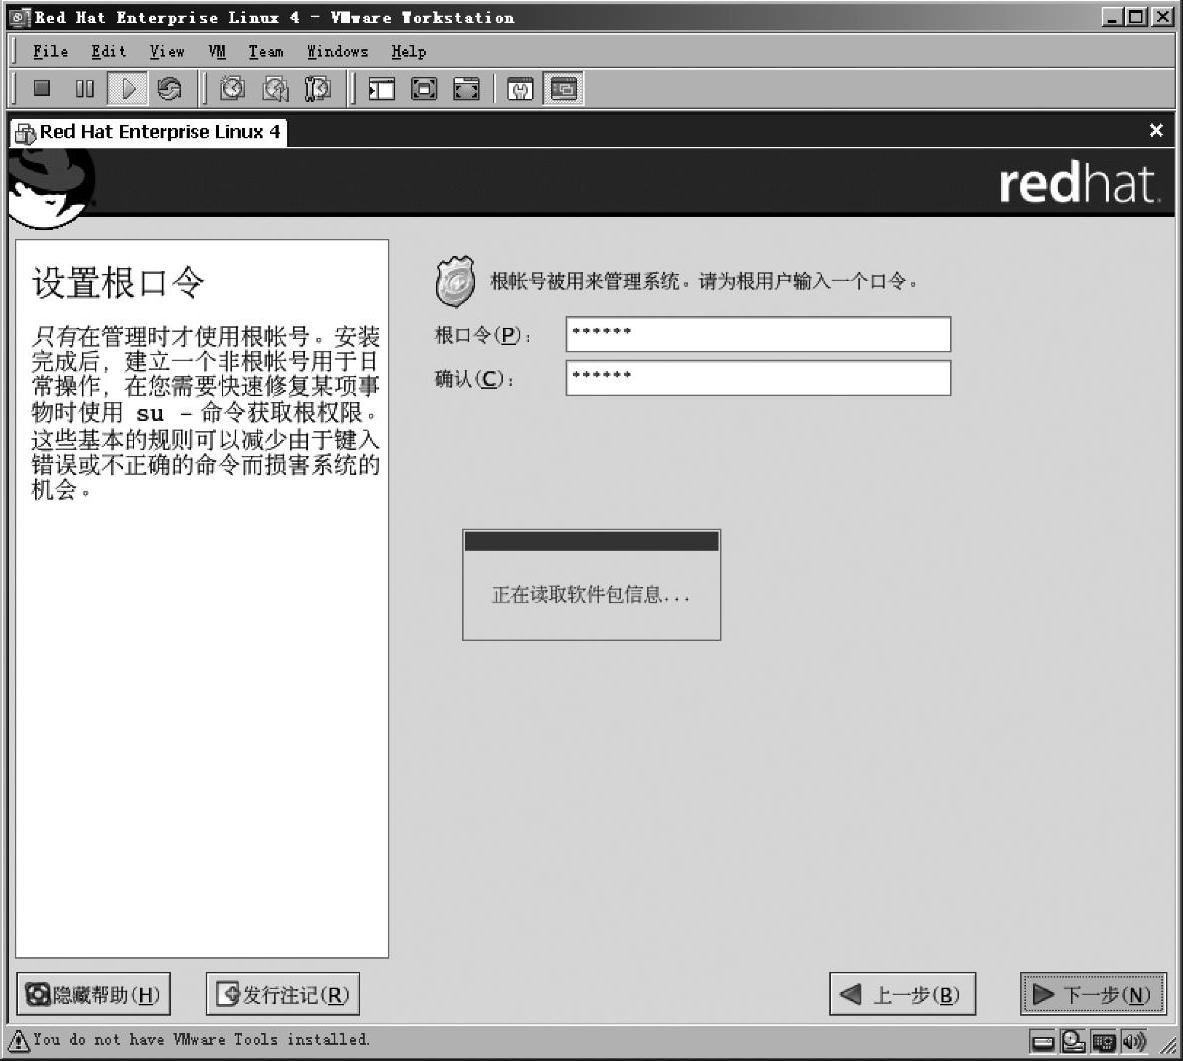Click the Power On (play) toolbar icon
The height and width of the screenshot is (1061, 1183).
coord(128,89)
